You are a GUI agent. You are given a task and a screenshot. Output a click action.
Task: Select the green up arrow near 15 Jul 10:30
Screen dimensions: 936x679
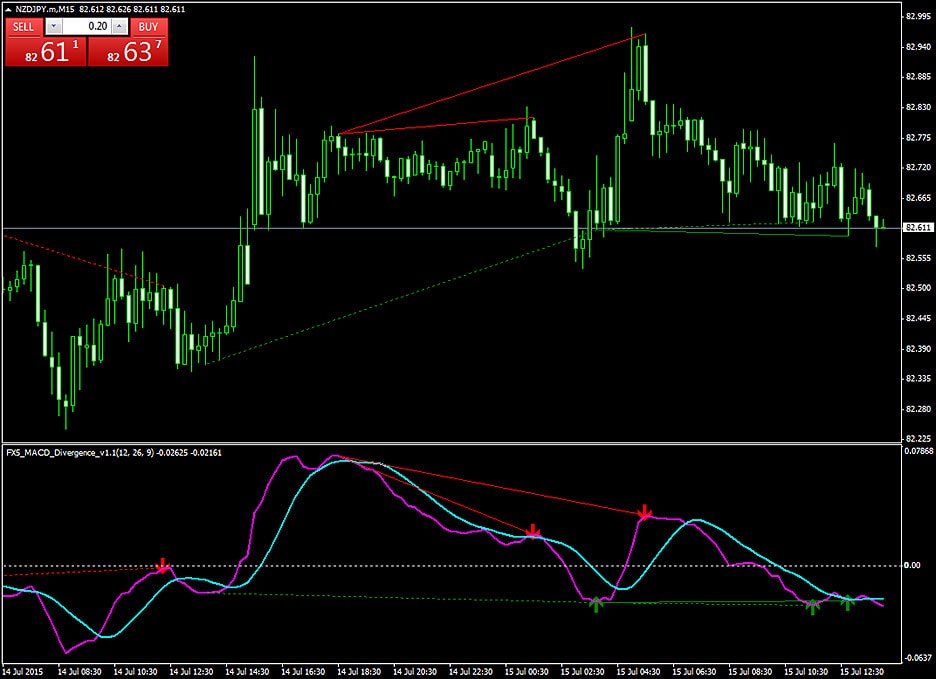tap(812, 607)
